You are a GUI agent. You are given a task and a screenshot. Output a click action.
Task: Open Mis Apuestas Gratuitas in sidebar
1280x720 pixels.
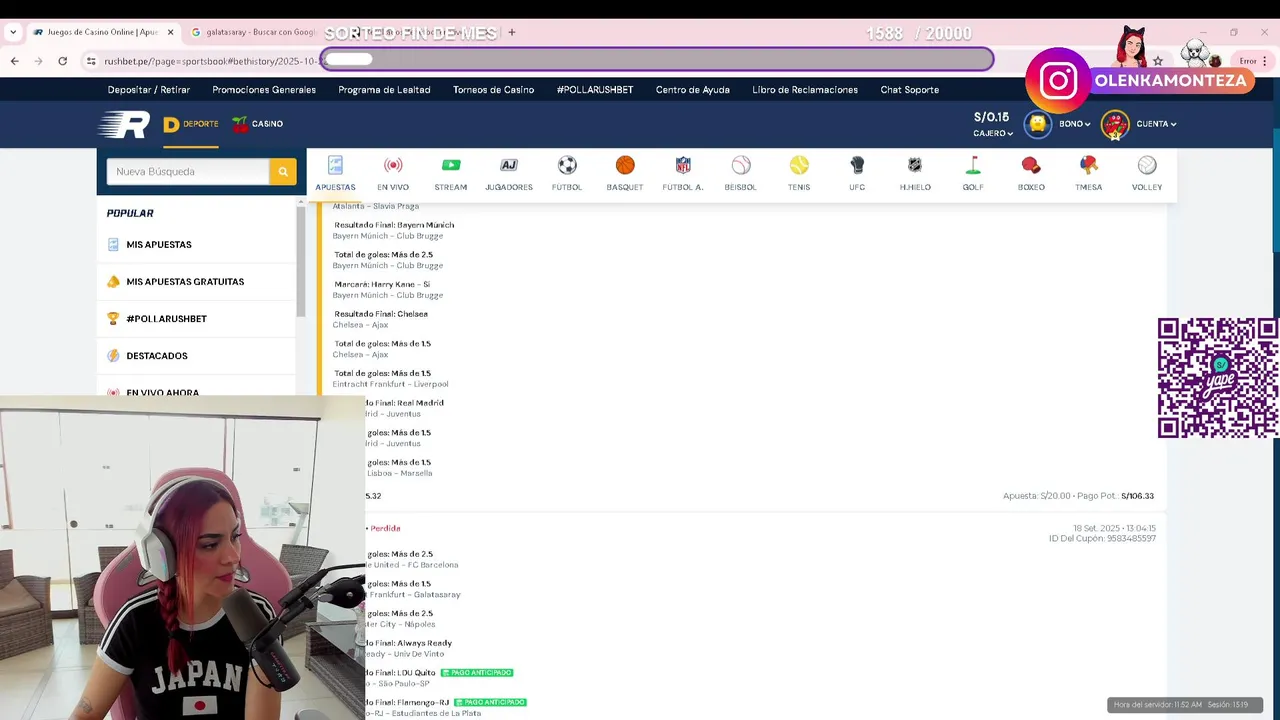point(196,281)
